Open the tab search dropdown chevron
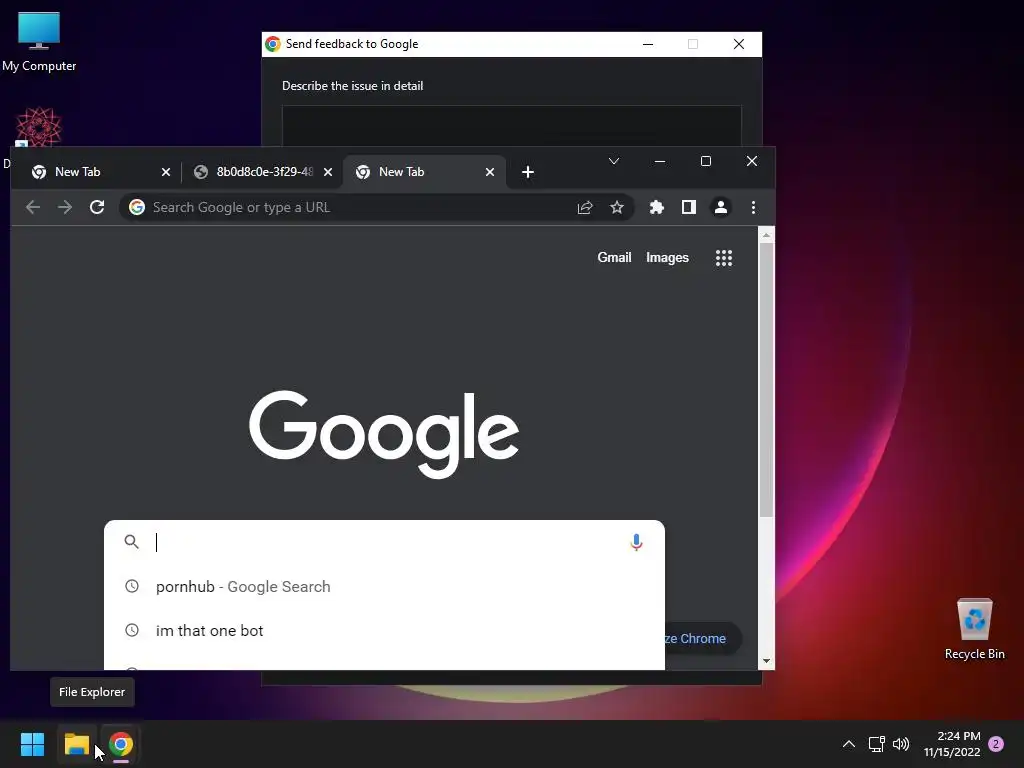1024x768 pixels. (x=614, y=161)
